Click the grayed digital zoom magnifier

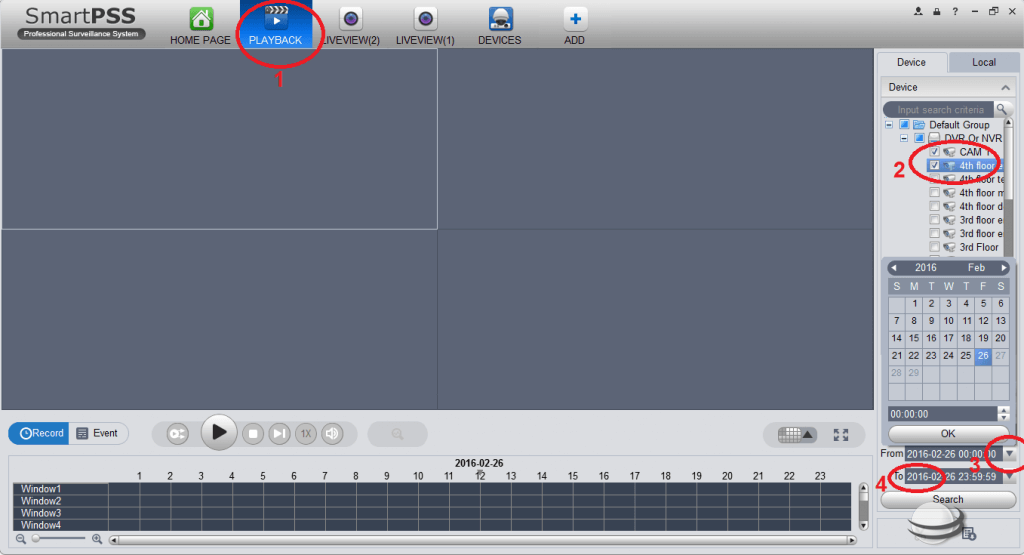click(397, 434)
